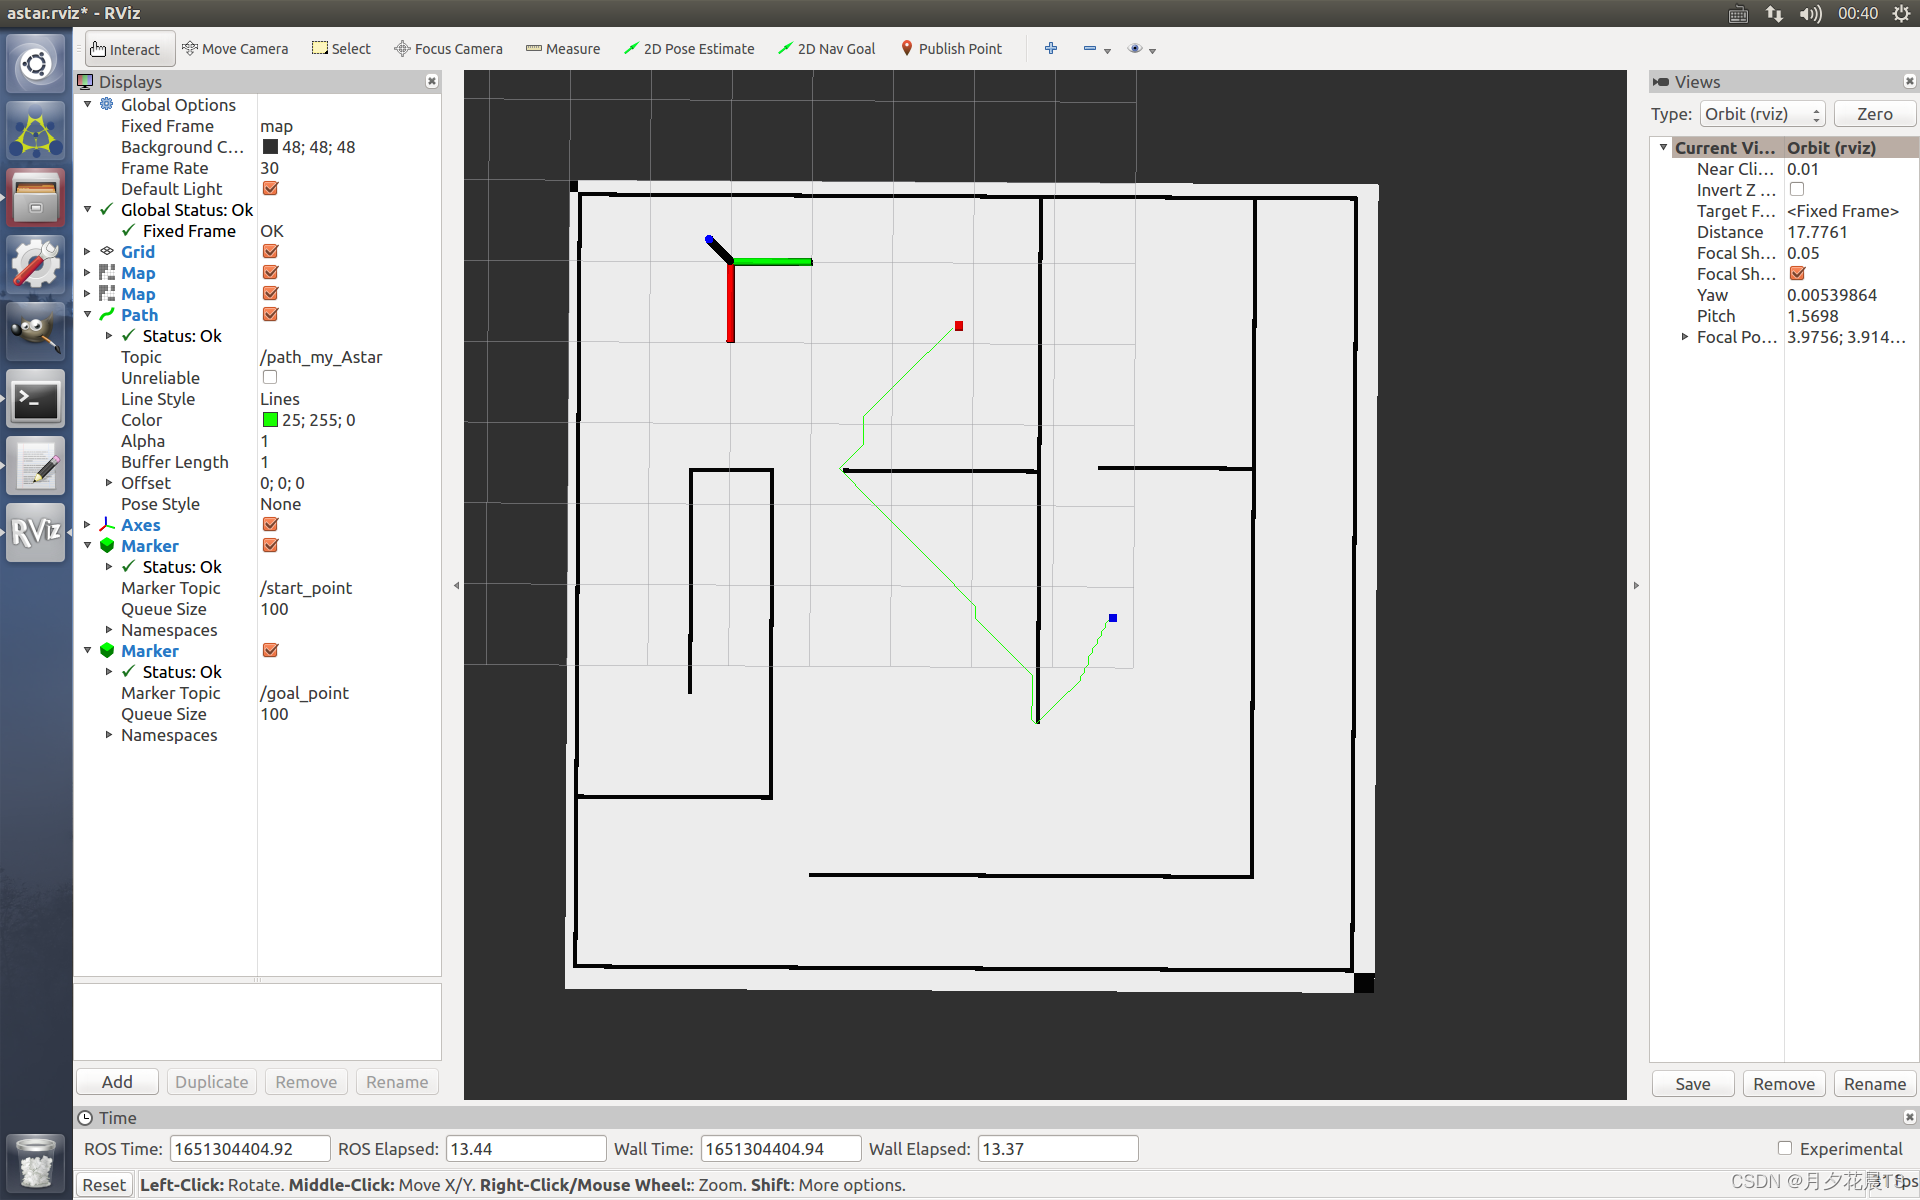Close the Views panel
The image size is (1920, 1200).
[x=1910, y=81]
